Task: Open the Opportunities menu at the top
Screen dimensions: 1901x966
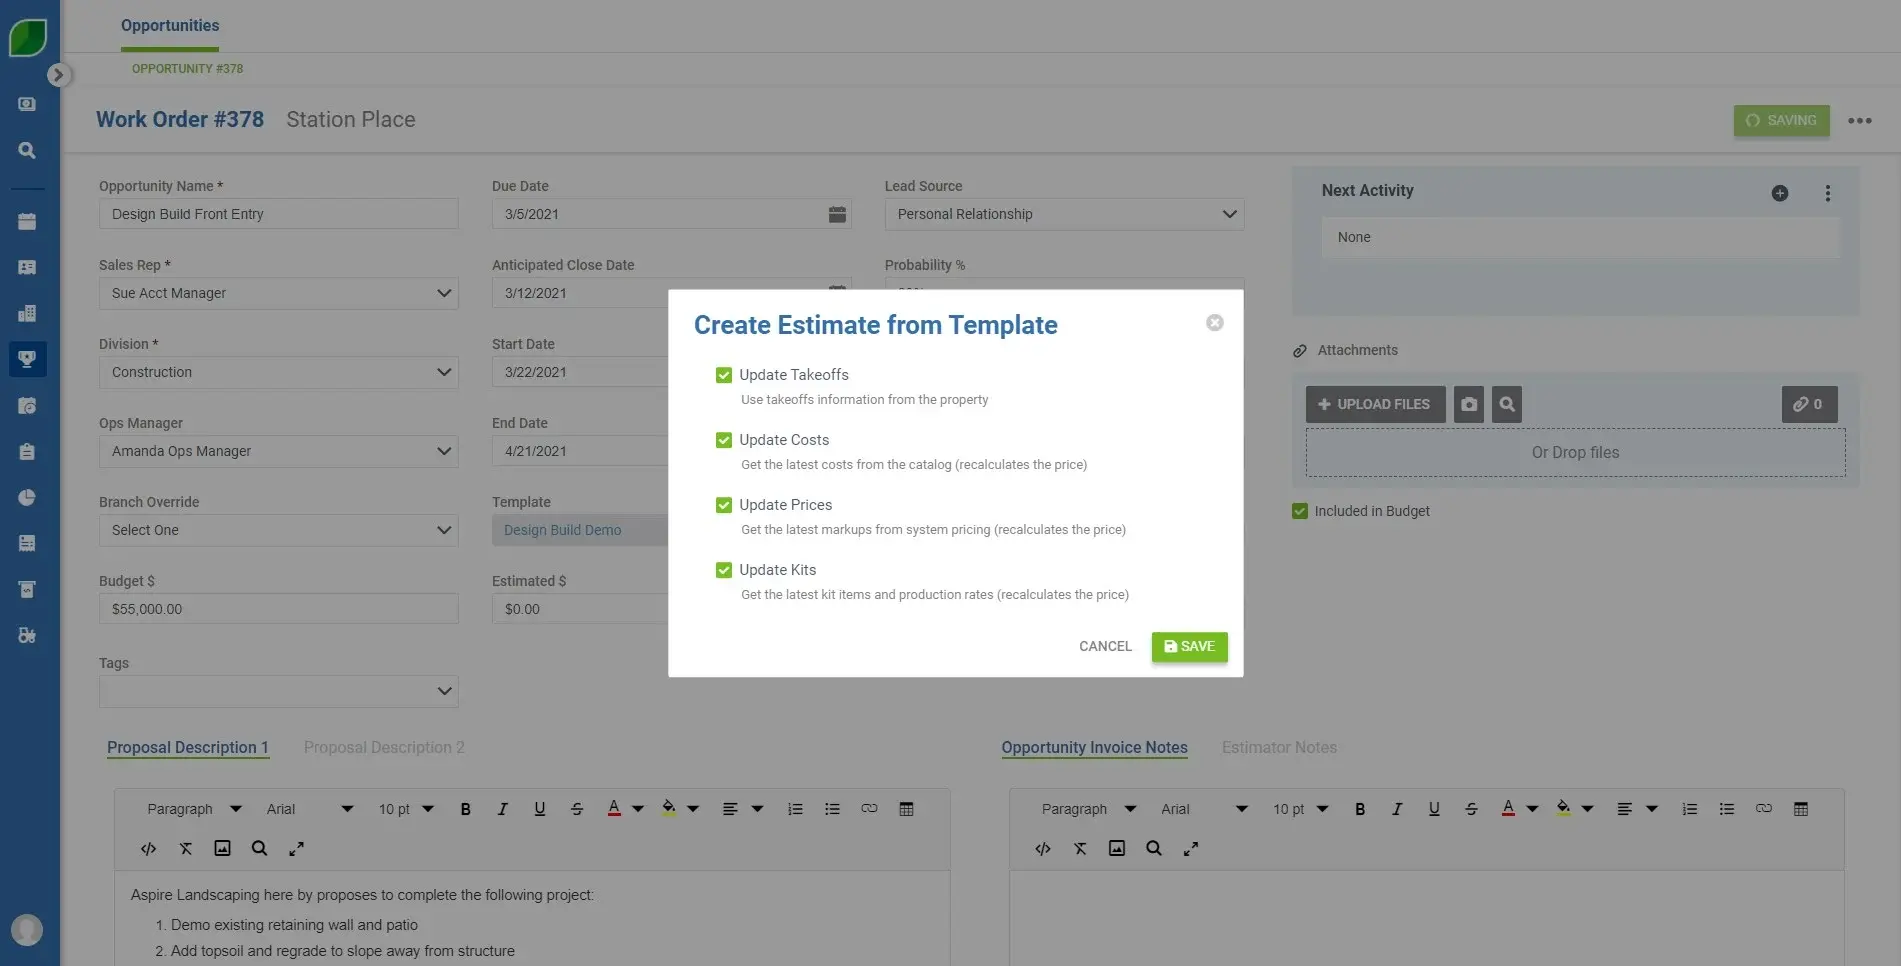Action: coord(169,25)
